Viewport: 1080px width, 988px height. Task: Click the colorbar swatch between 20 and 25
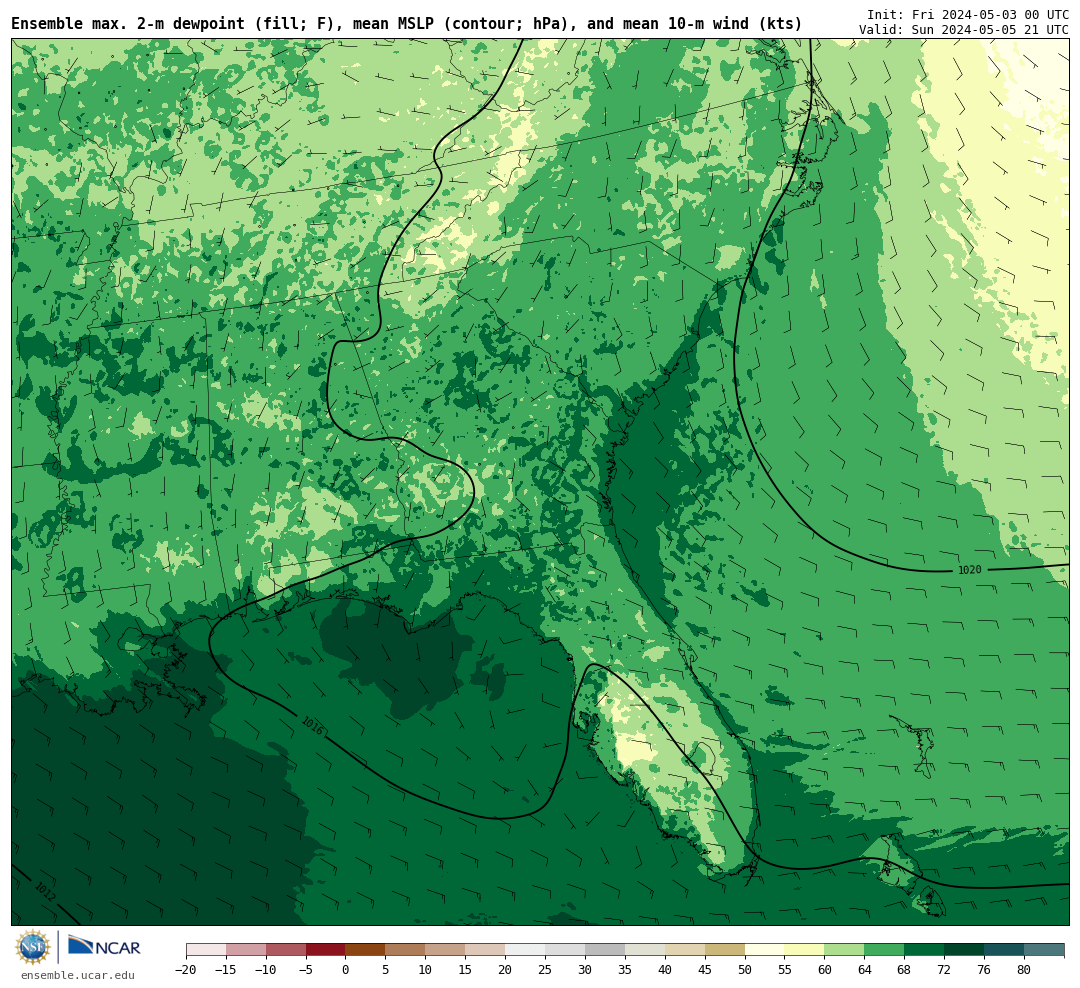coord(526,950)
